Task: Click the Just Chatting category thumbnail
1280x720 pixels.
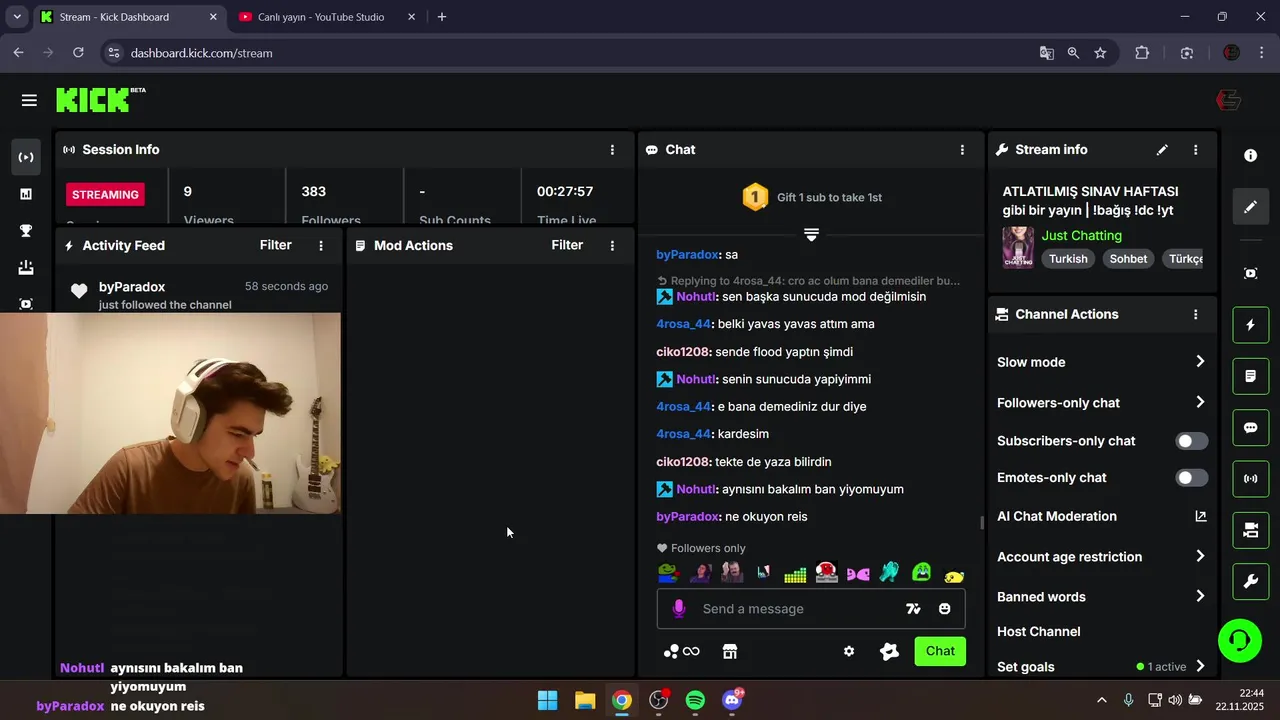Action: click(1018, 247)
